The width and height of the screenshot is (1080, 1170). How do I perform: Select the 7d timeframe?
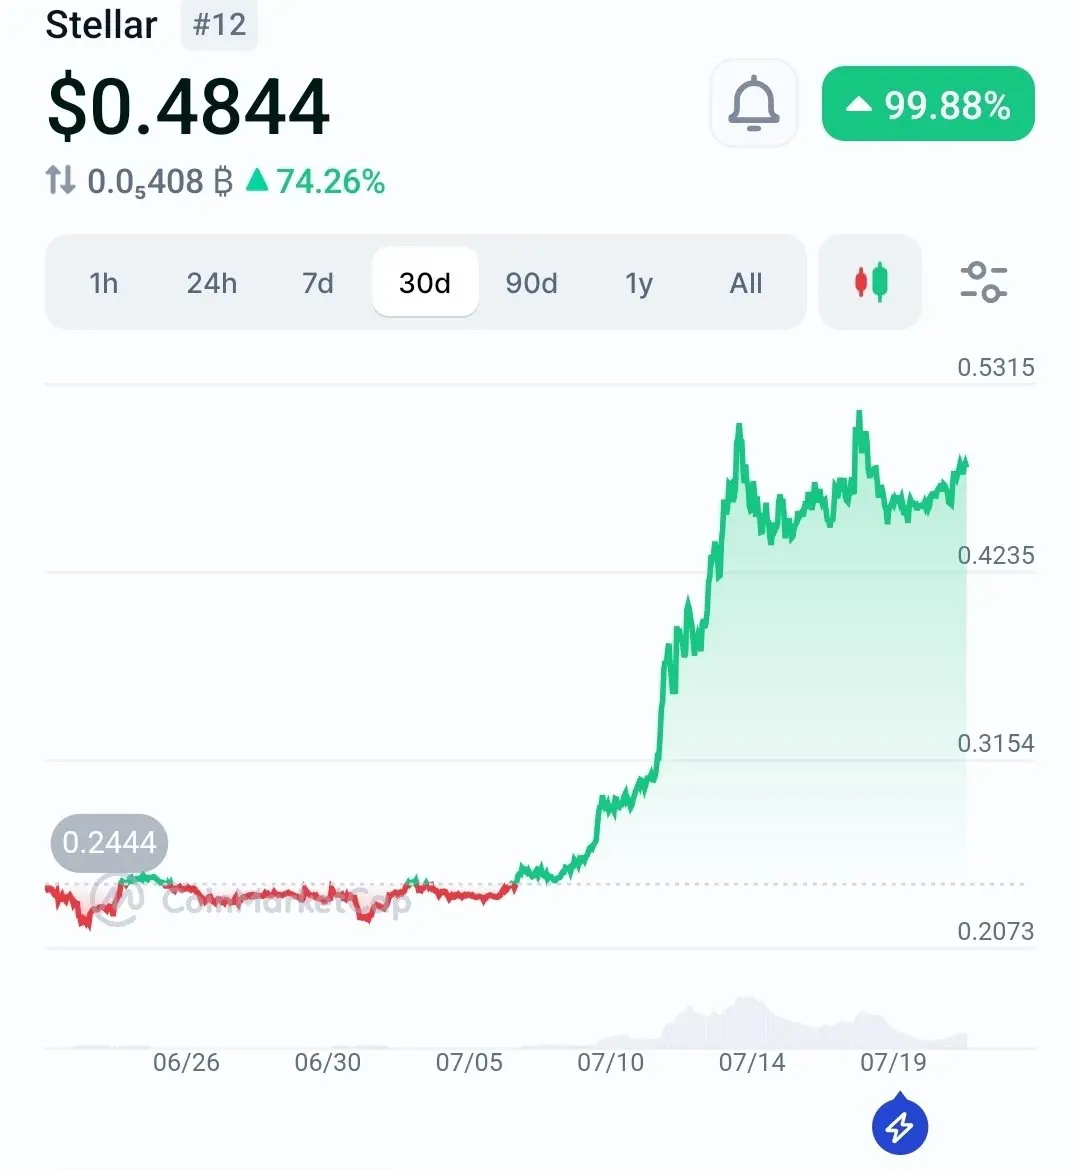(x=318, y=283)
